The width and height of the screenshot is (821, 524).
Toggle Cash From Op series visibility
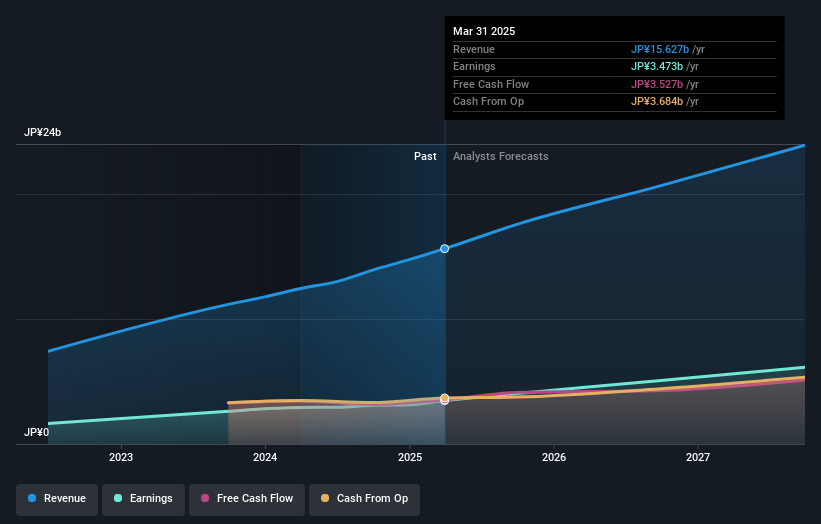(364, 499)
